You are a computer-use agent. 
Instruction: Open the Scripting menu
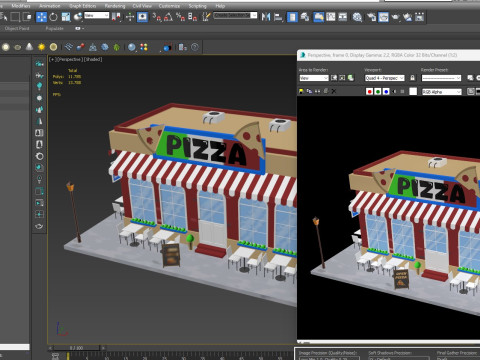(197, 6)
